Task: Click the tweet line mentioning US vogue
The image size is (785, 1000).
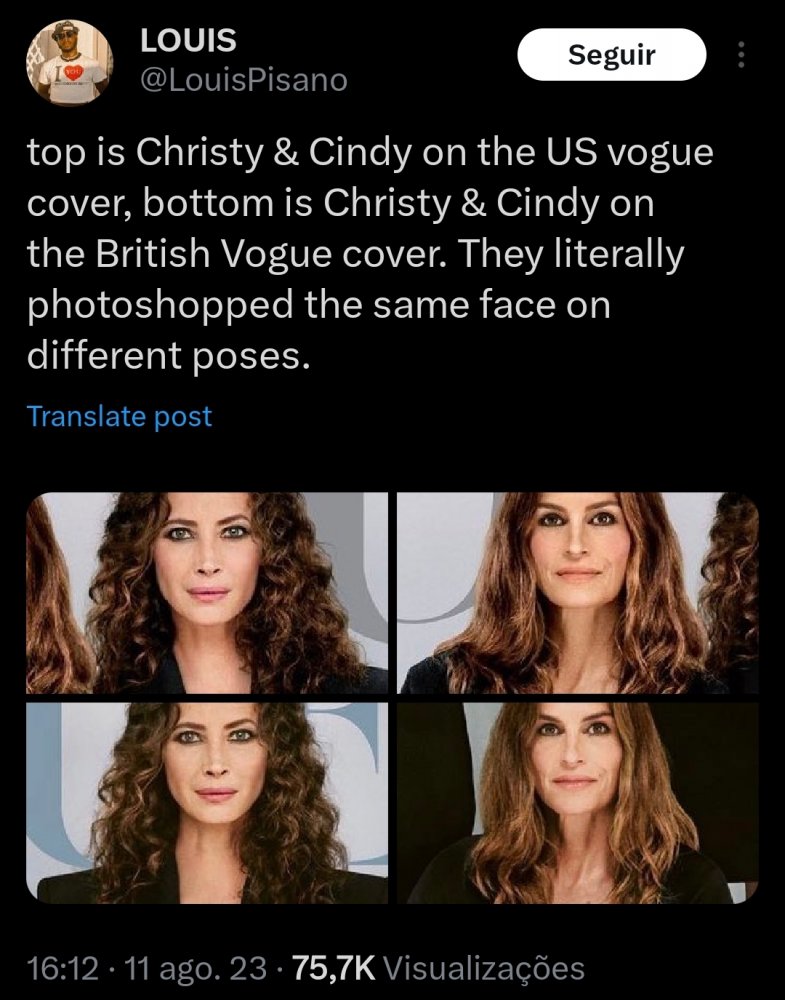Action: coord(370,153)
